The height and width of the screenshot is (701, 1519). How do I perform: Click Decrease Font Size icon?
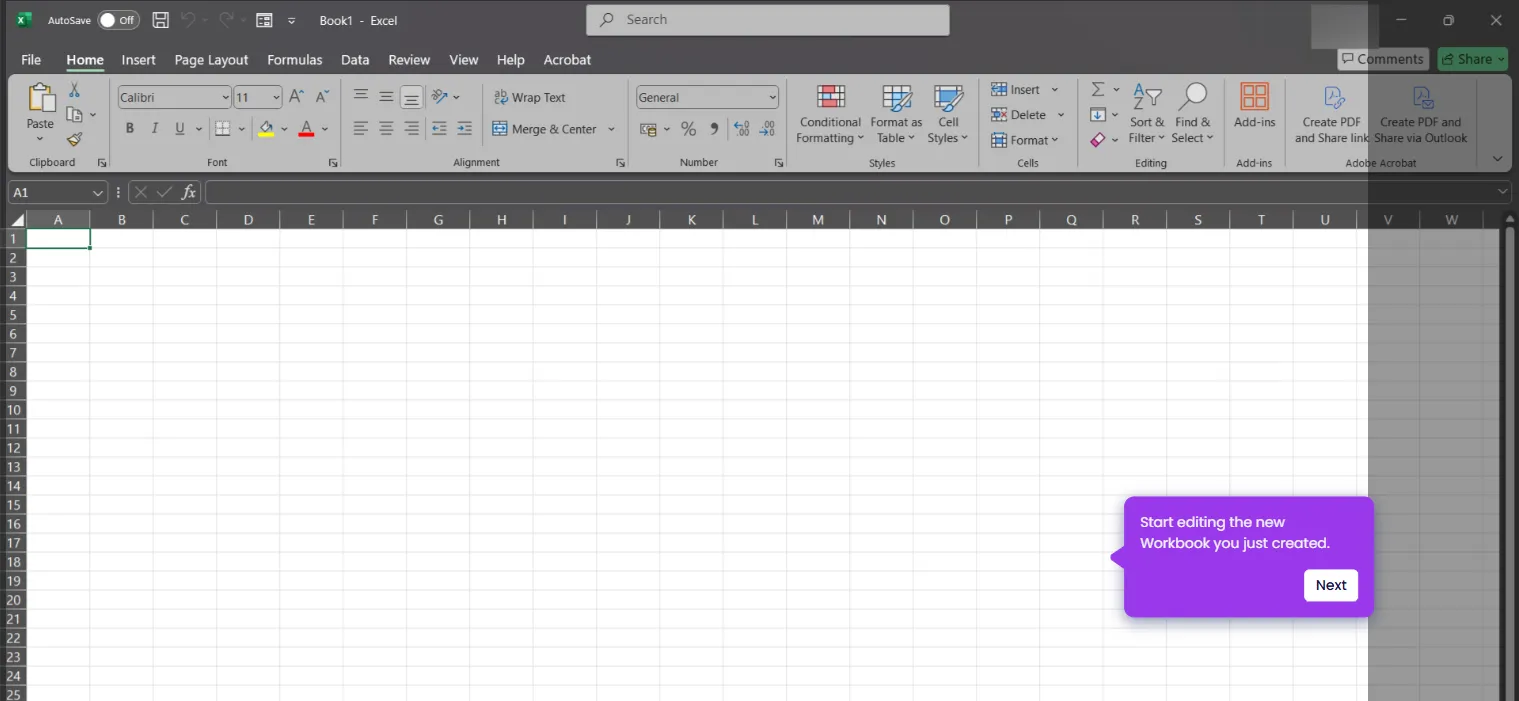pos(322,97)
